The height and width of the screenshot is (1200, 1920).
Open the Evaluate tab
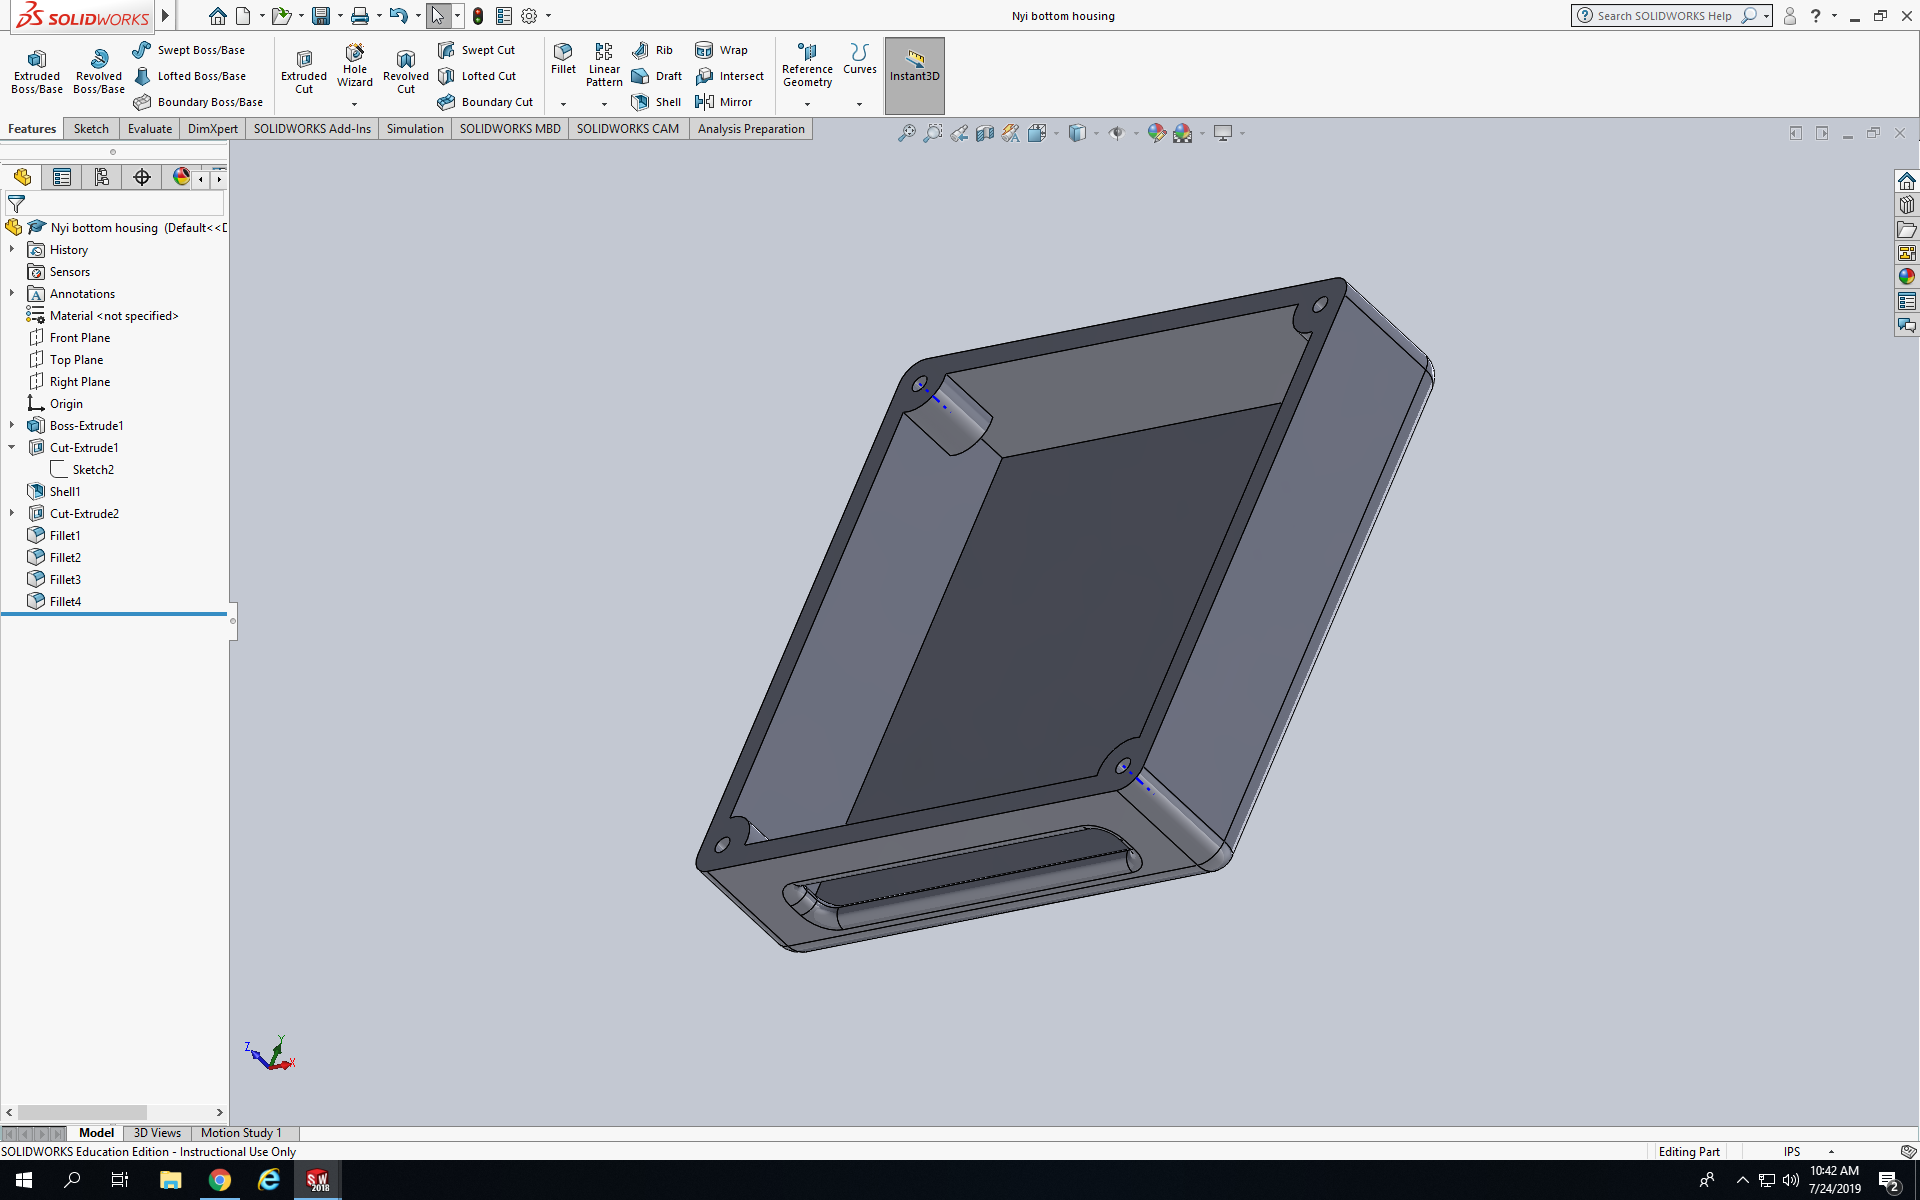click(x=150, y=129)
